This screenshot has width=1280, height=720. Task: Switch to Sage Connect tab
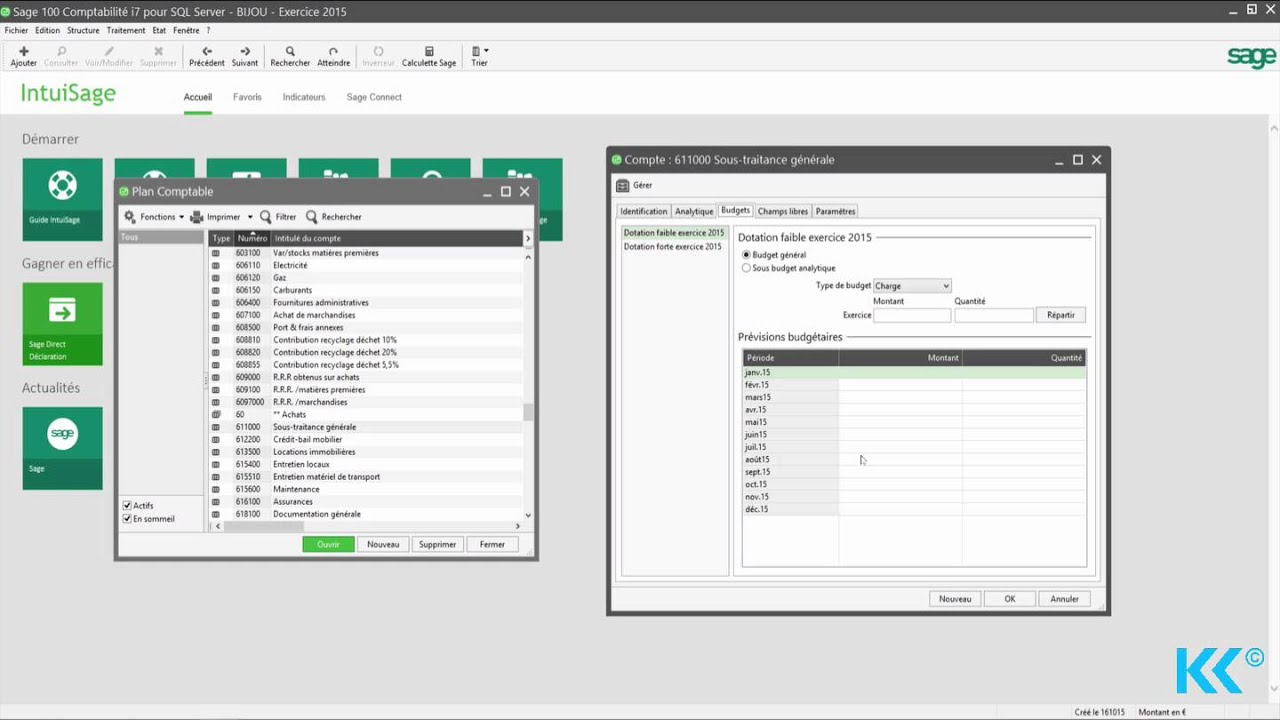[374, 97]
